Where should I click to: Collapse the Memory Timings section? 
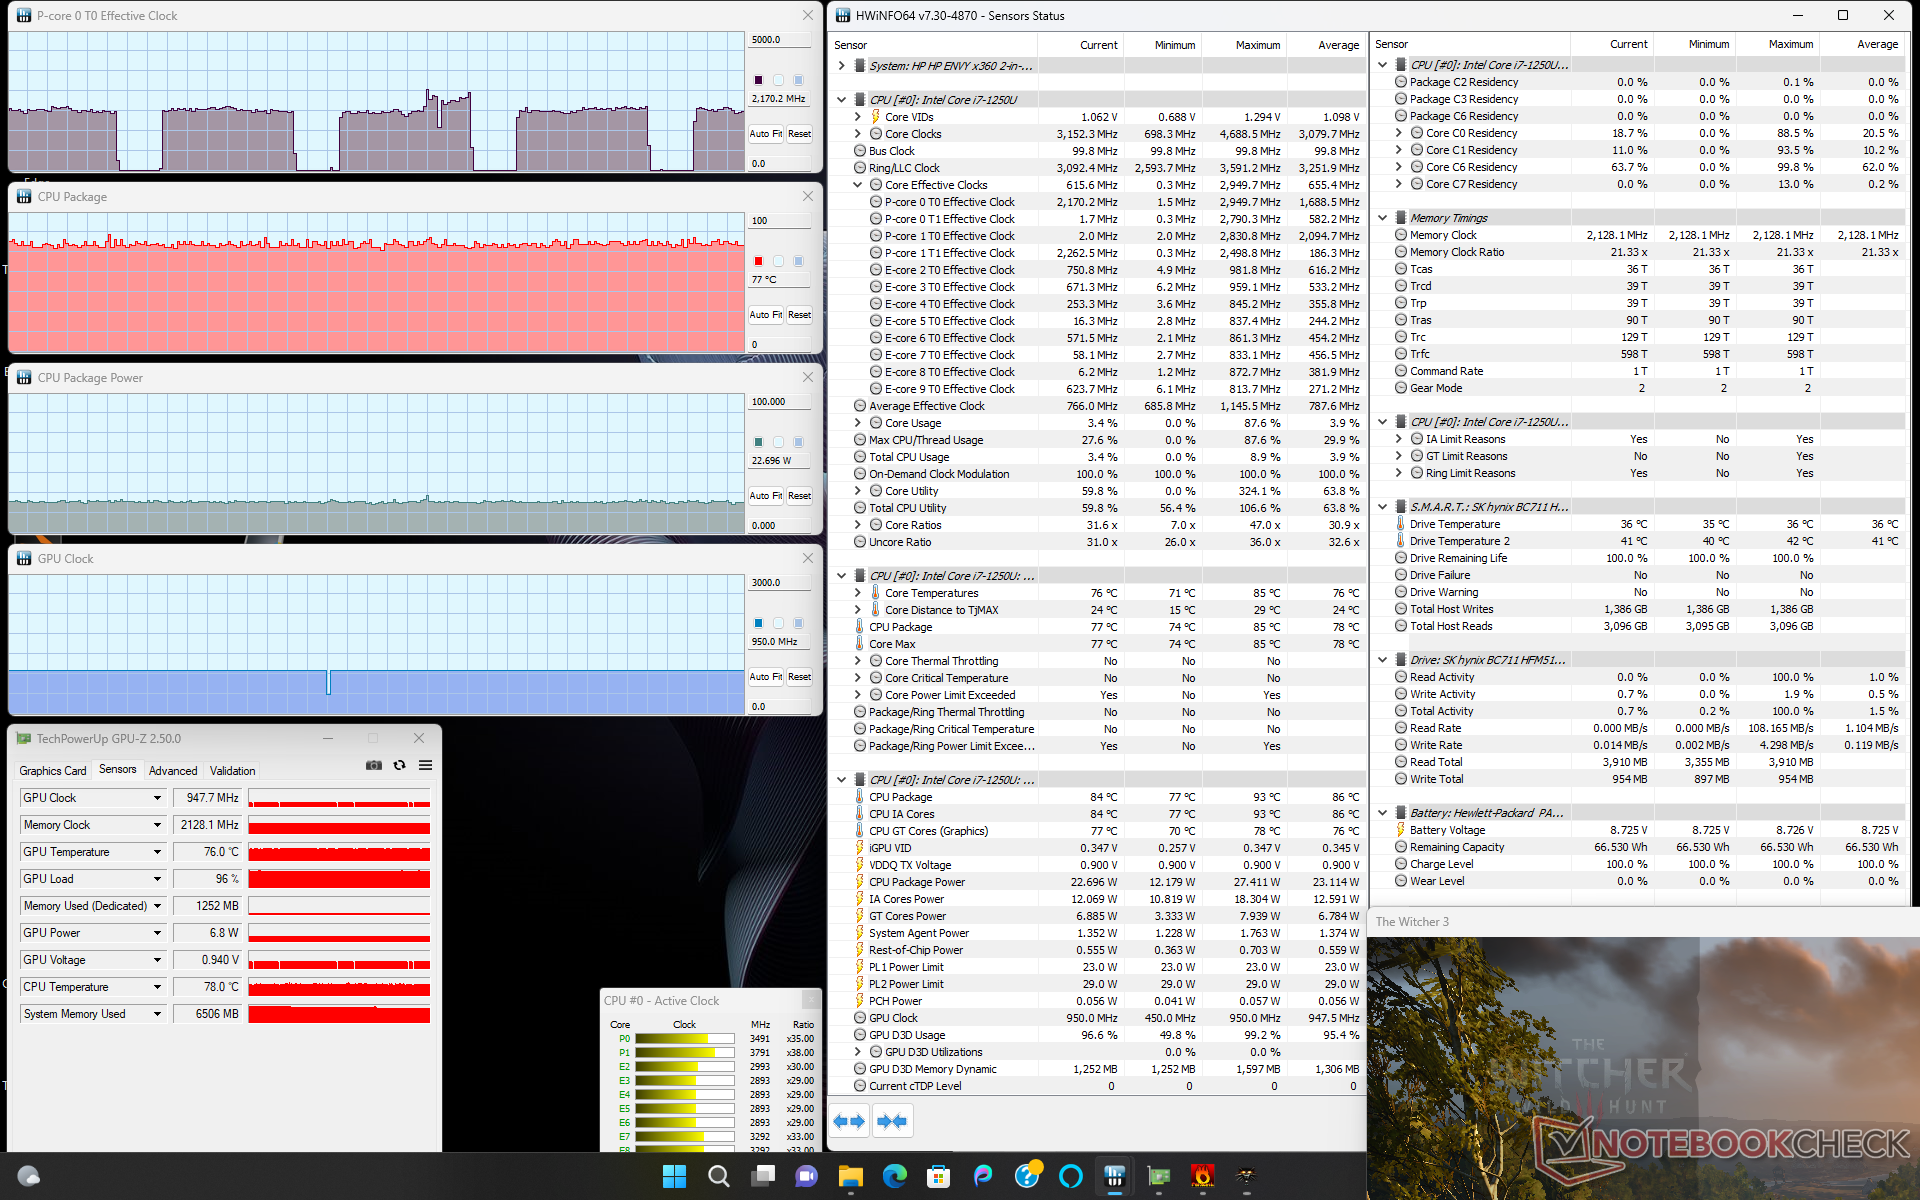[x=1382, y=218]
